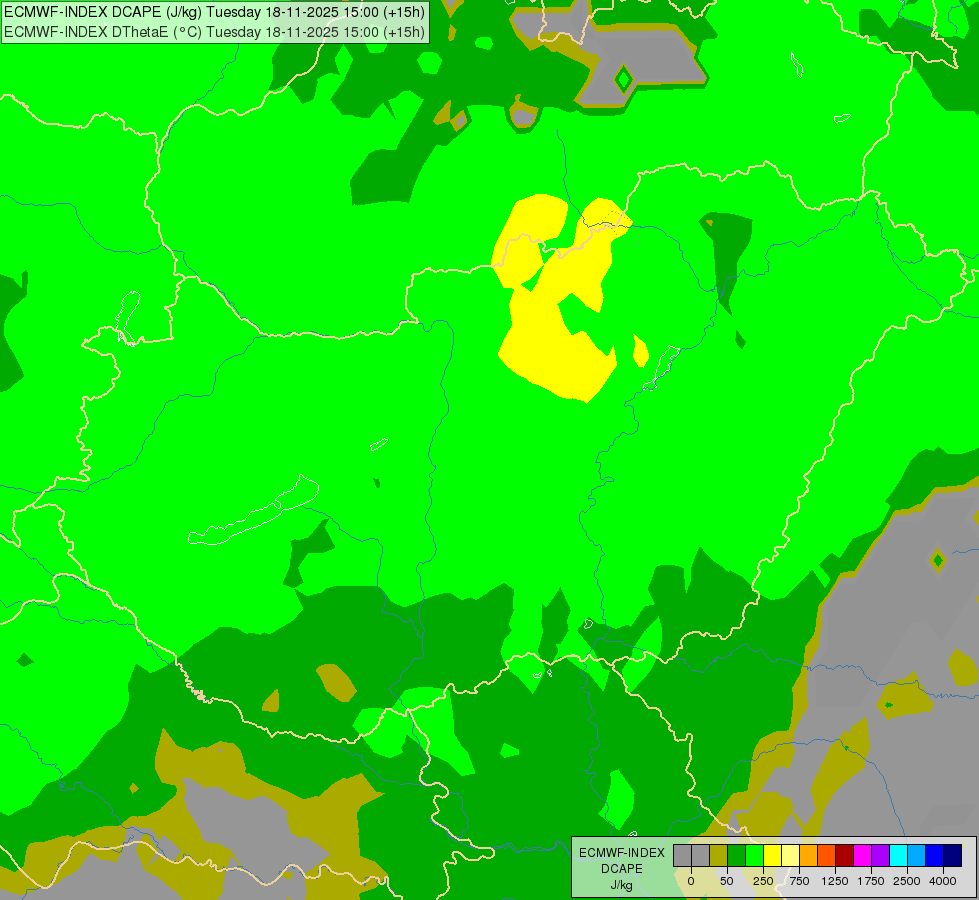
Task: Select the pale yellow legend swatch
Action: [790, 856]
